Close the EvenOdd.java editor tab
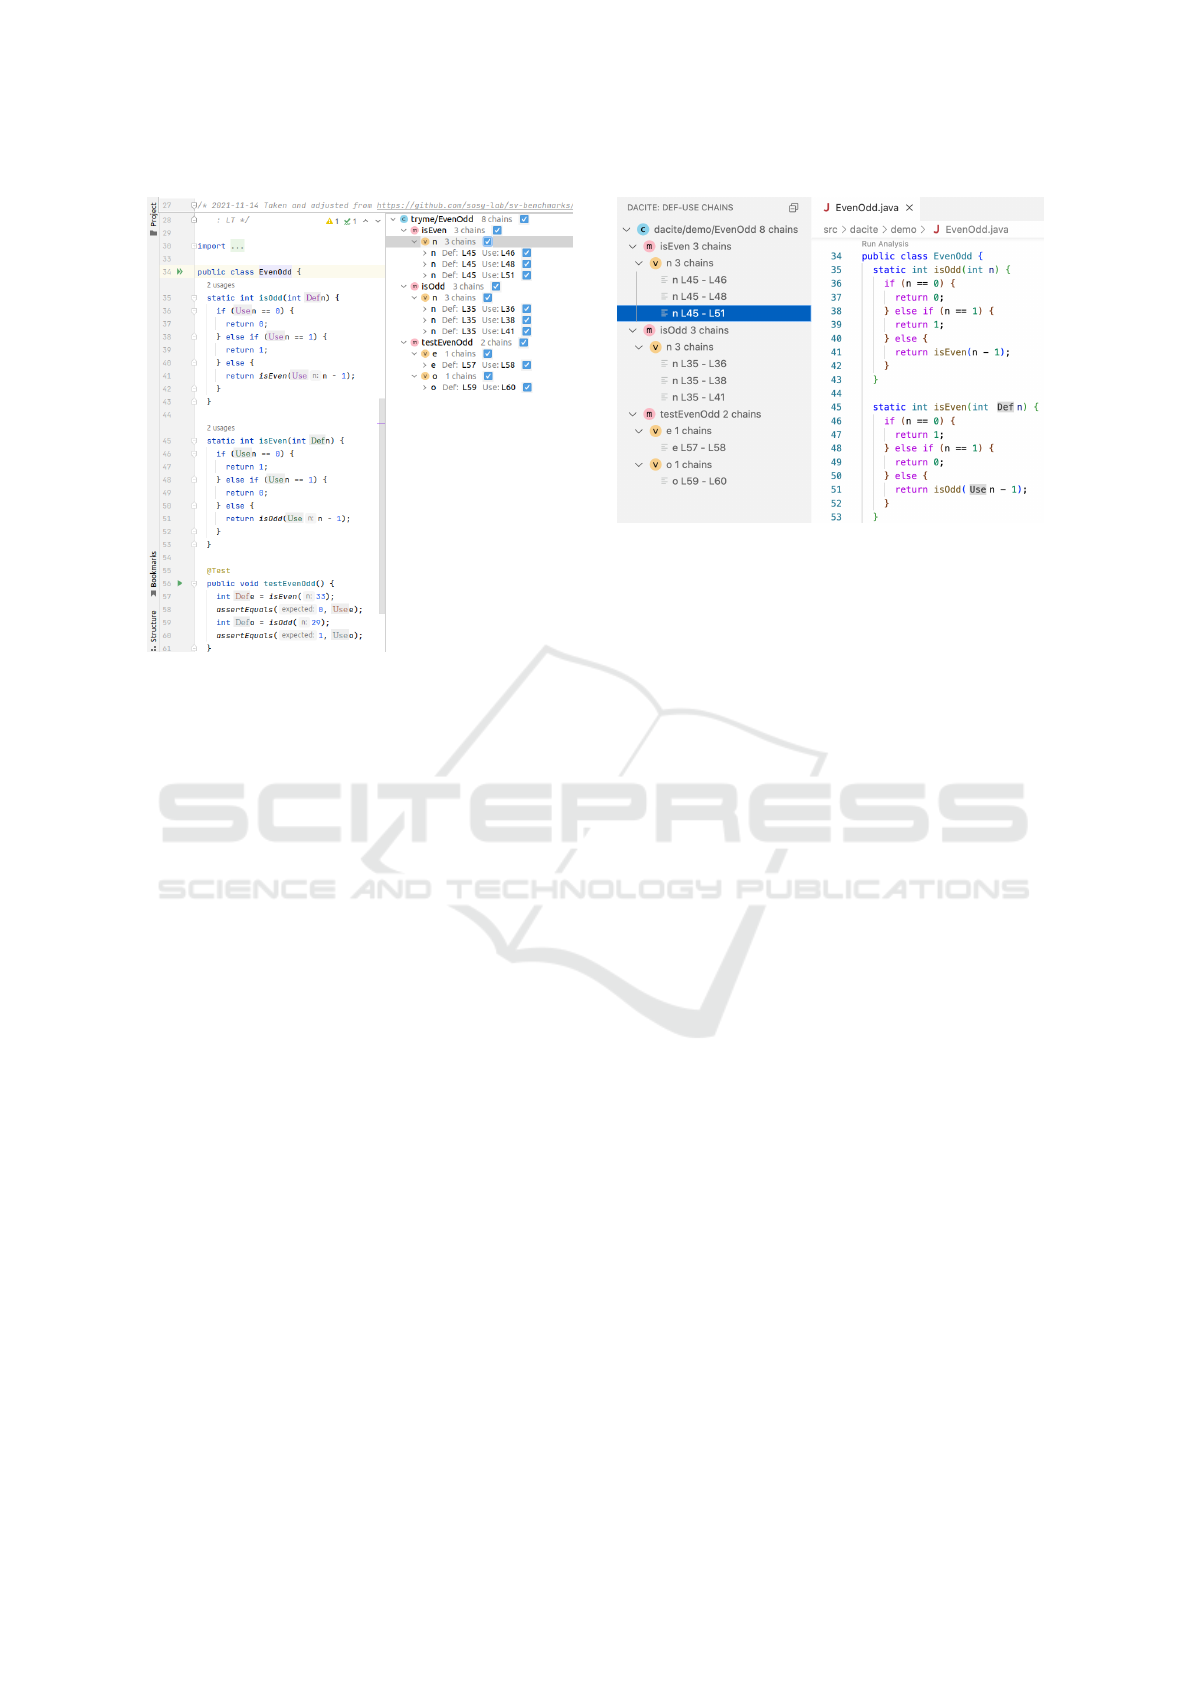The height and width of the screenshot is (1684, 1191). click(909, 208)
